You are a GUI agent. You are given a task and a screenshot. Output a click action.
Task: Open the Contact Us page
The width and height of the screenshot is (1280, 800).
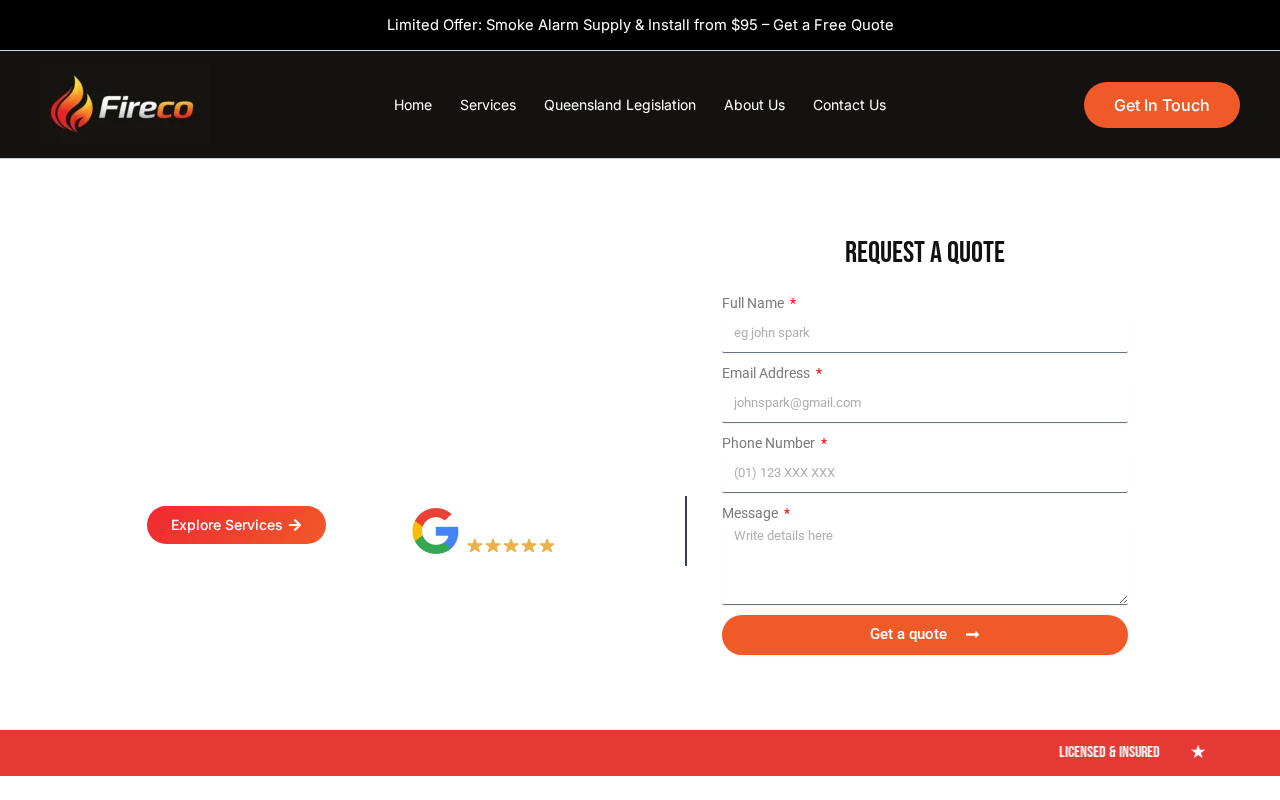tap(849, 105)
